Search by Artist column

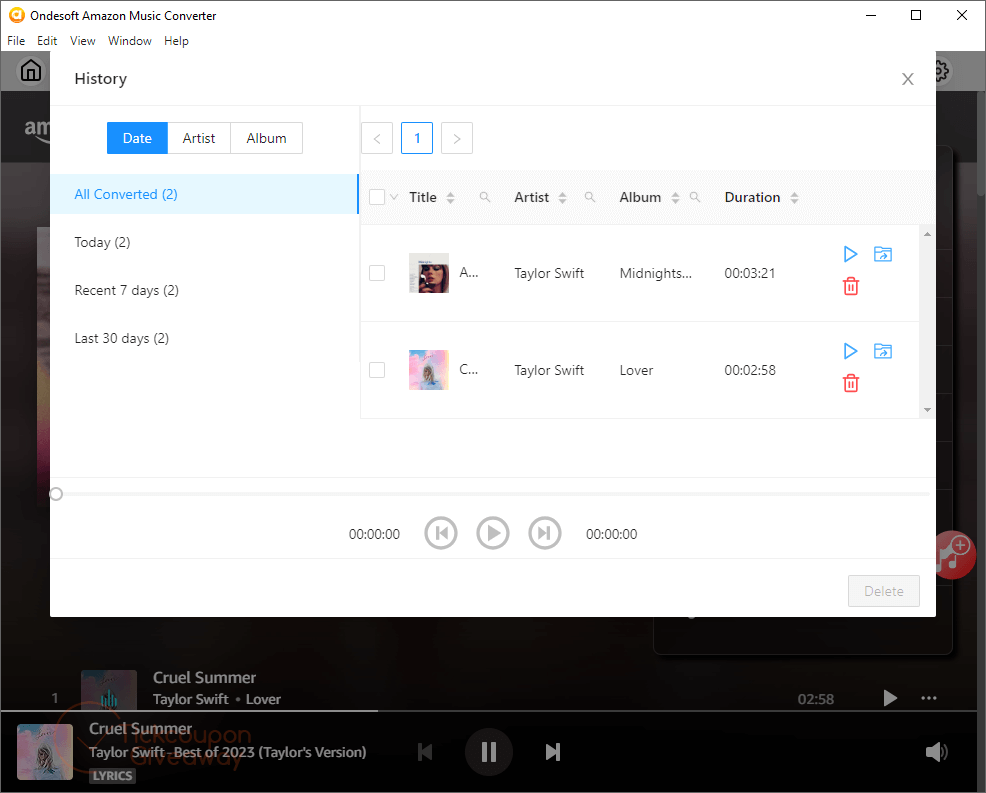click(590, 197)
